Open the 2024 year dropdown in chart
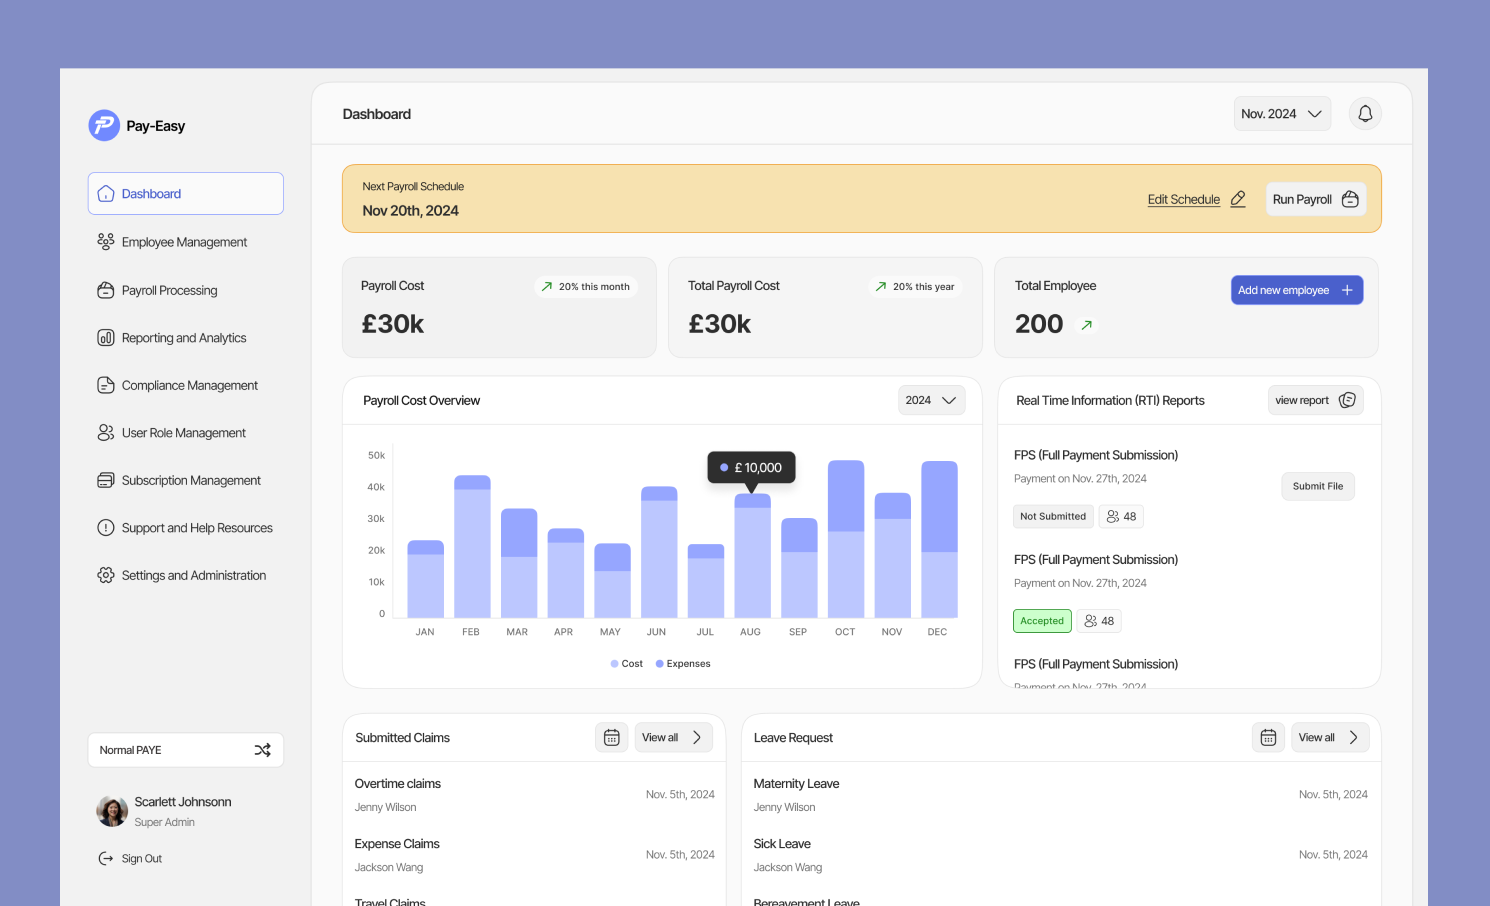This screenshot has height=906, width=1490. tap(930, 400)
